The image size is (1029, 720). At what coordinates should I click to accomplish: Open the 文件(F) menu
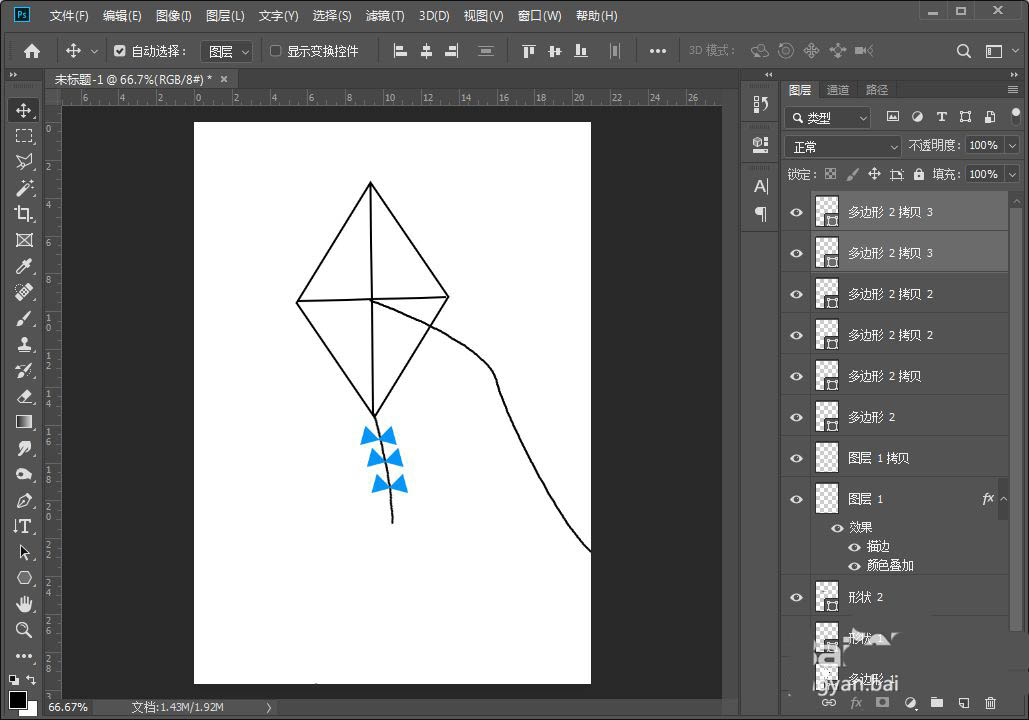(x=69, y=16)
